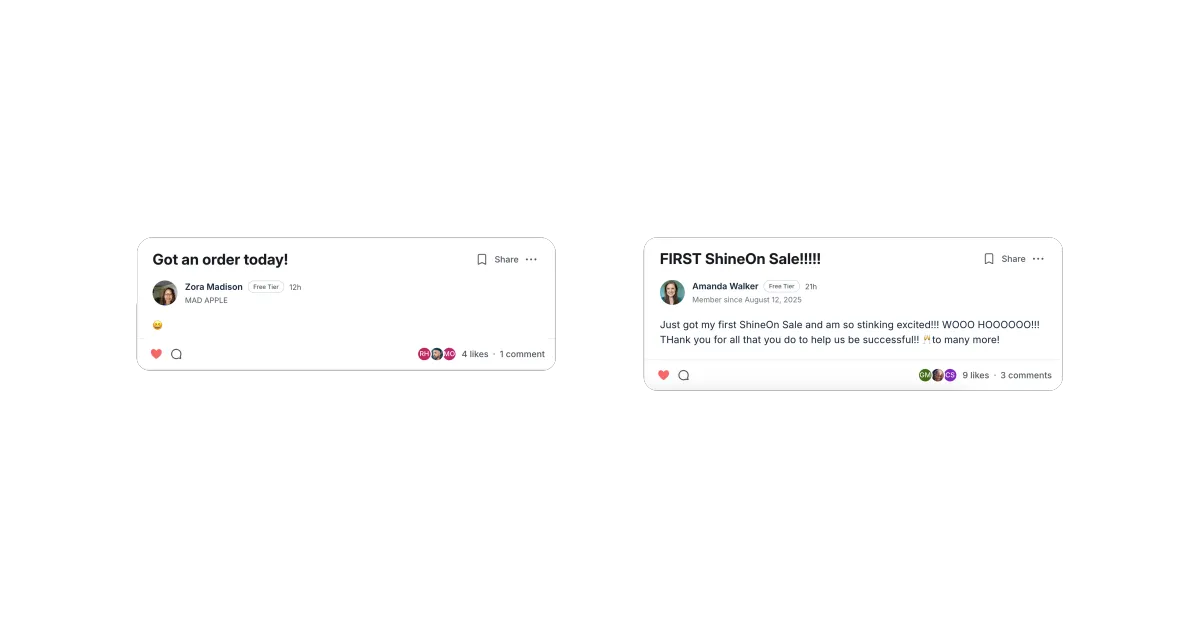Show the 9 likes list
The height and width of the screenshot is (628, 1200).
[975, 375]
